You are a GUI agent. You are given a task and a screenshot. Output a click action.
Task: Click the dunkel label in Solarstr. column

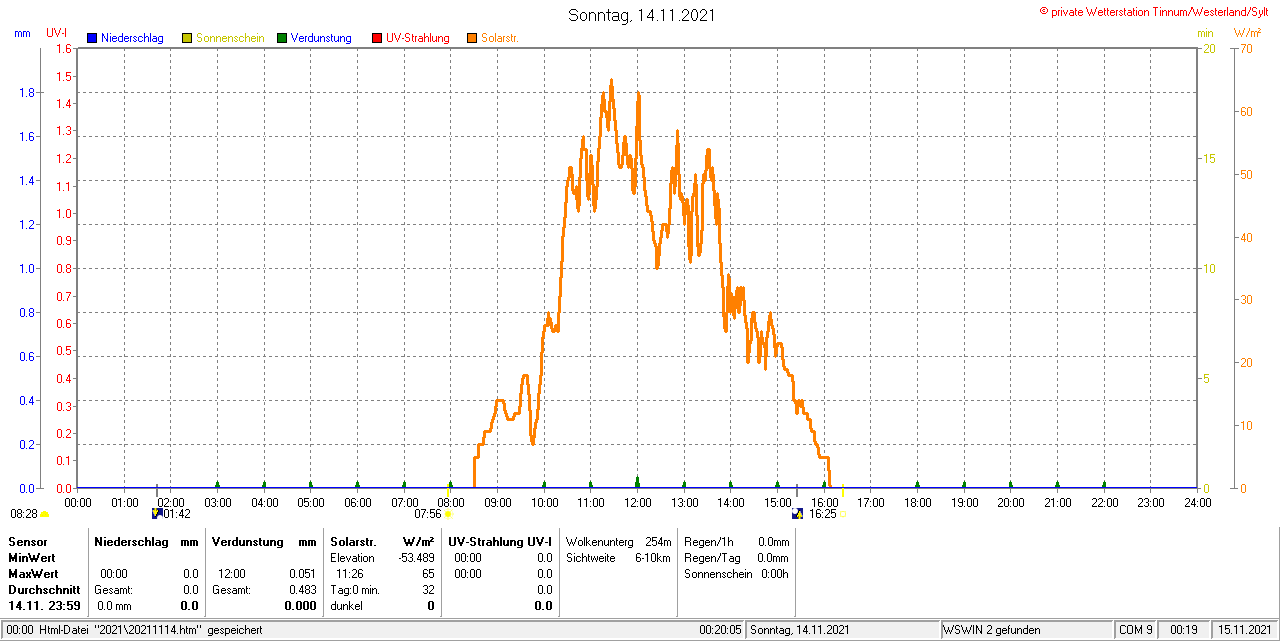pyautogui.click(x=345, y=606)
